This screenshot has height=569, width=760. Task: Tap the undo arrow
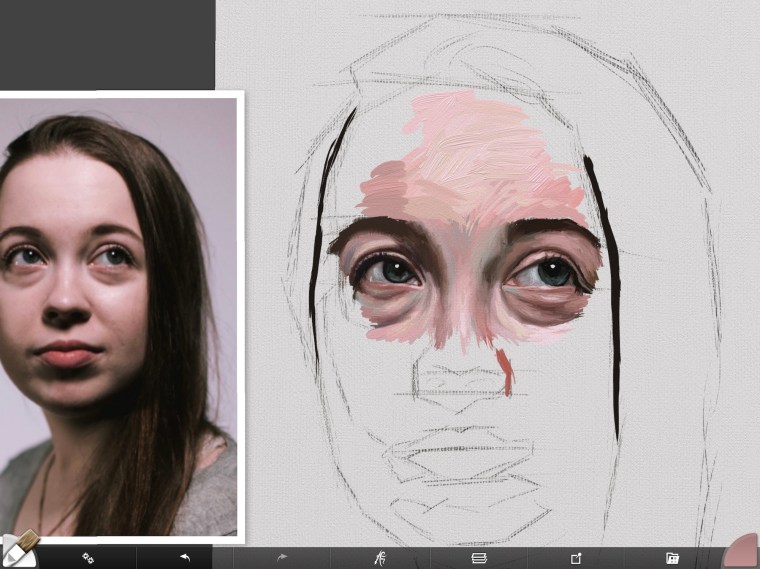click(185, 558)
